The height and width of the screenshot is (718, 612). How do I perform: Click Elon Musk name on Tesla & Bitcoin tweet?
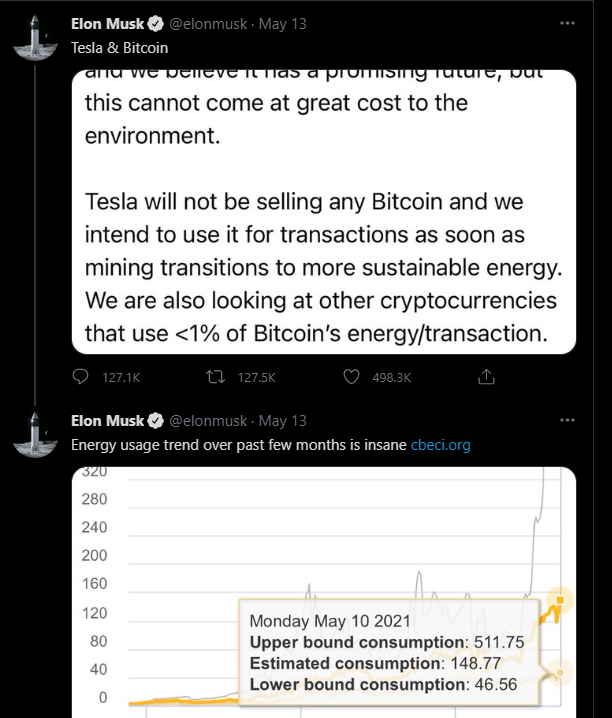click(107, 24)
